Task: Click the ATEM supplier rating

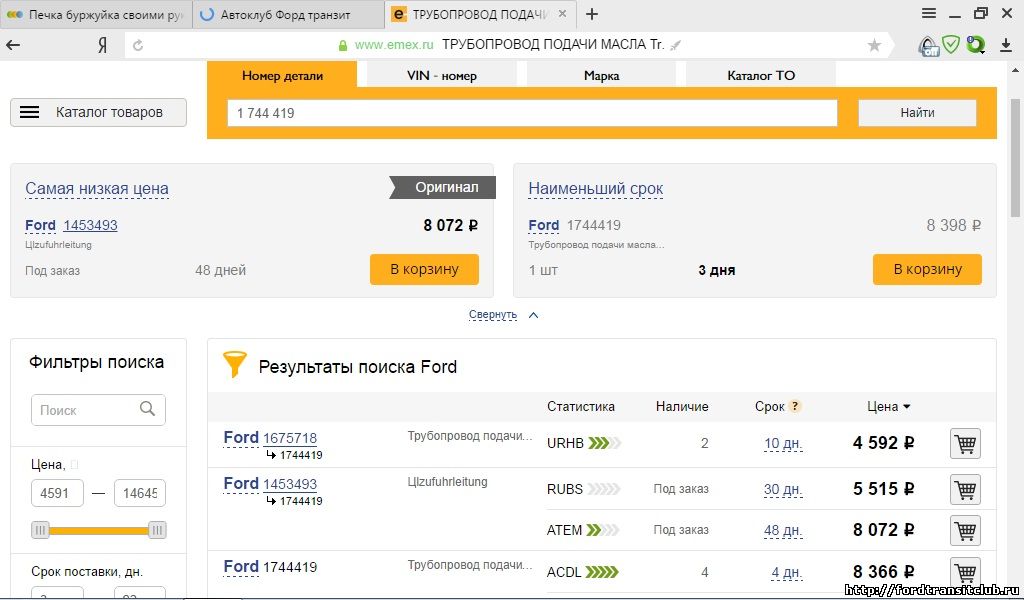Action: pos(602,530)
